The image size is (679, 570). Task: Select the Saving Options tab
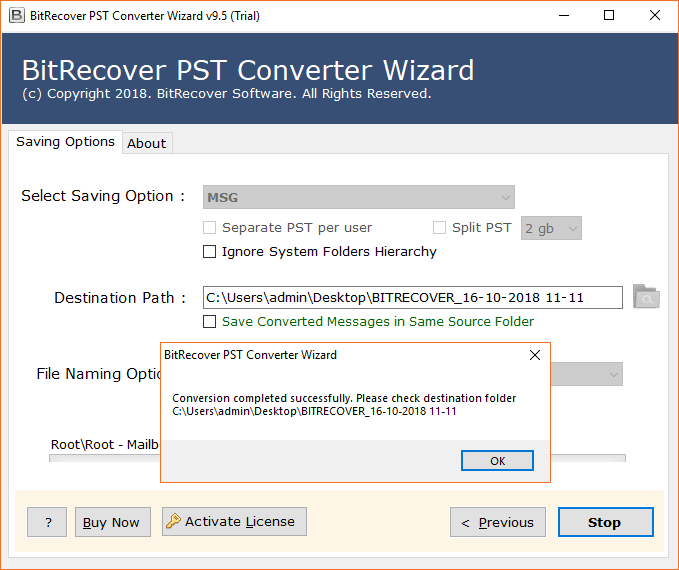click(x=65, y=142)
